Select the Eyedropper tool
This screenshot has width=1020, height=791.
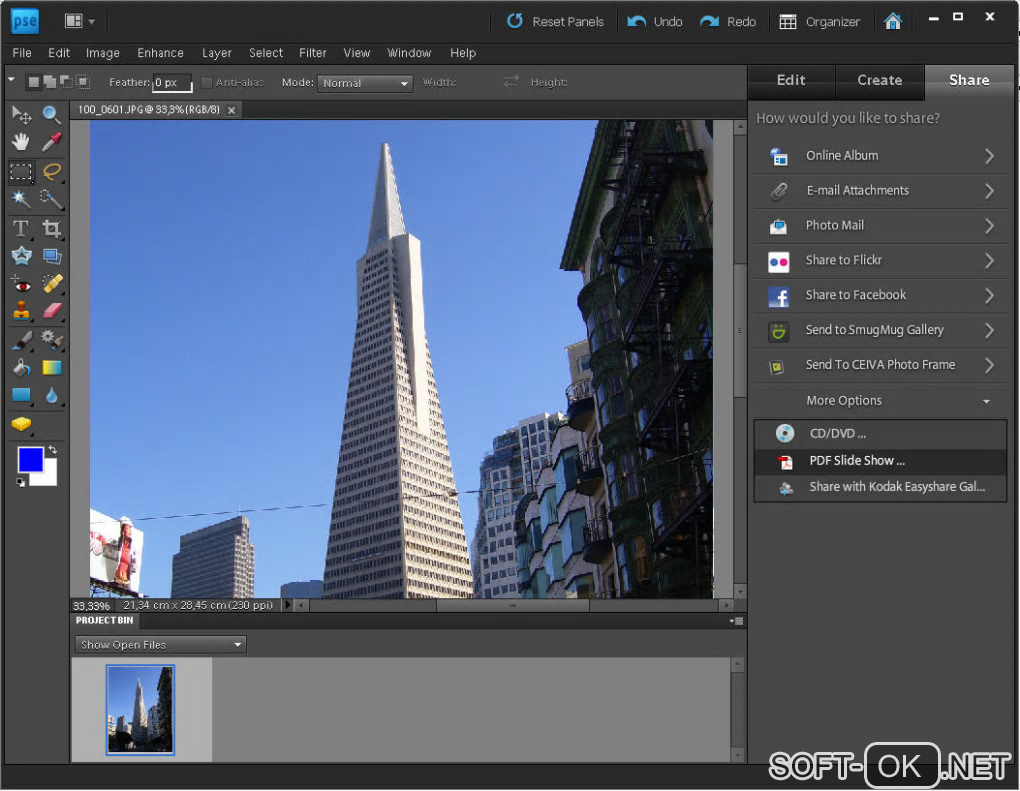51,142
